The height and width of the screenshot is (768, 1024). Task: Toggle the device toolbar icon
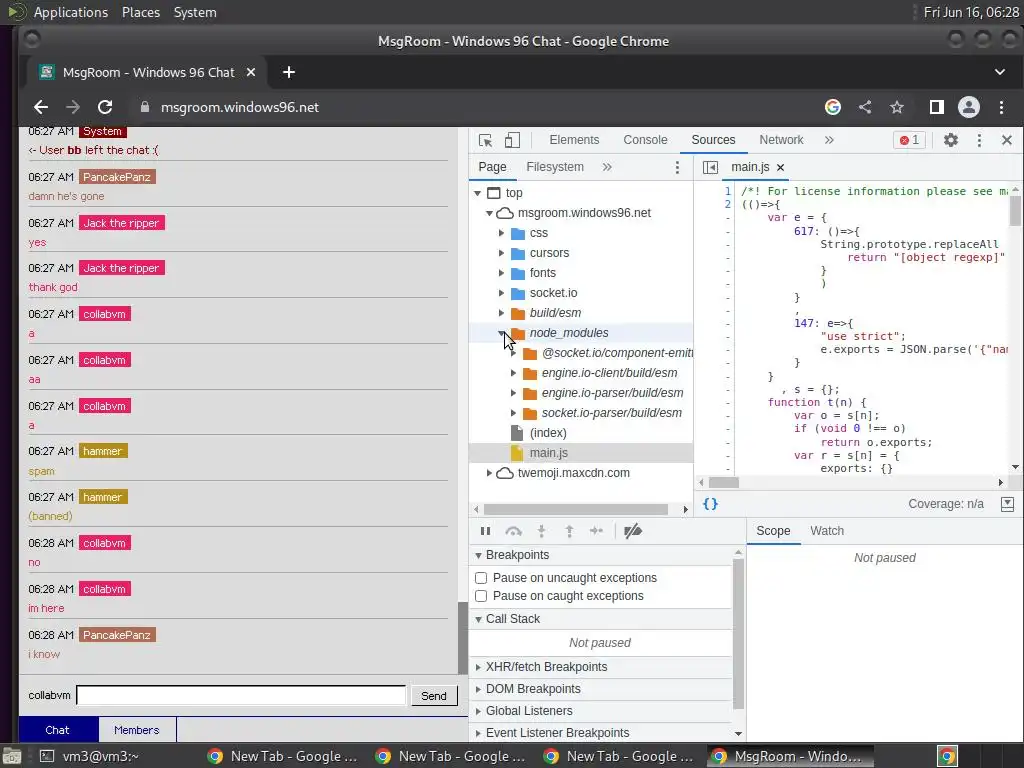512,140
